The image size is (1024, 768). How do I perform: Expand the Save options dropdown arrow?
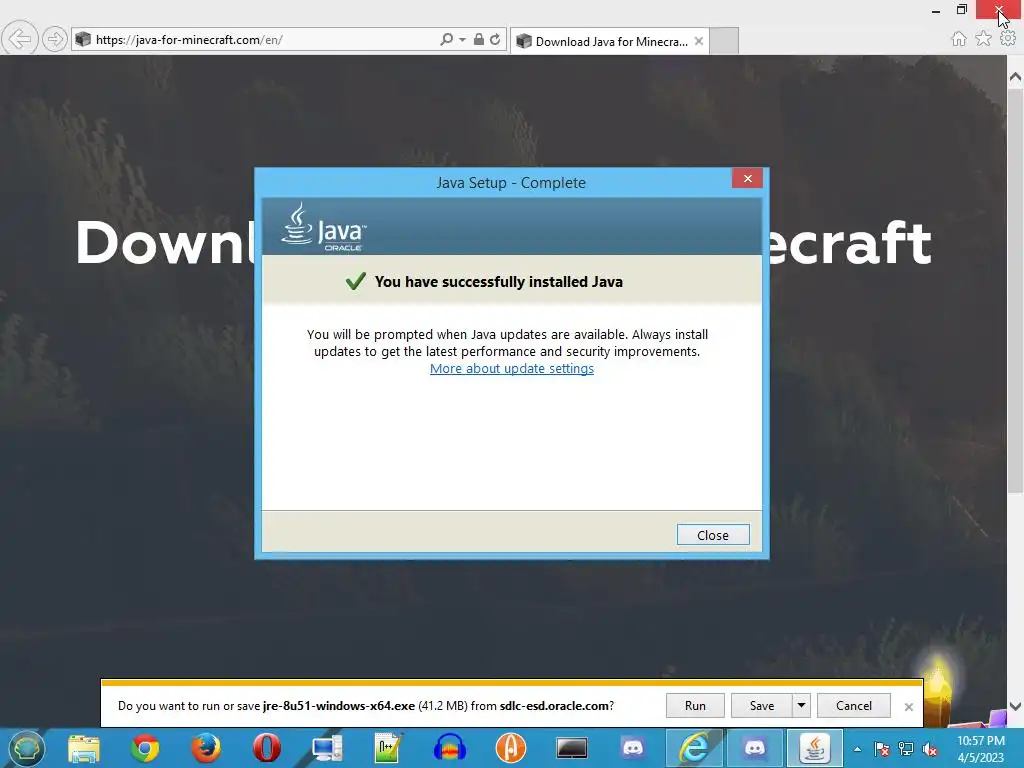[801, 705]
